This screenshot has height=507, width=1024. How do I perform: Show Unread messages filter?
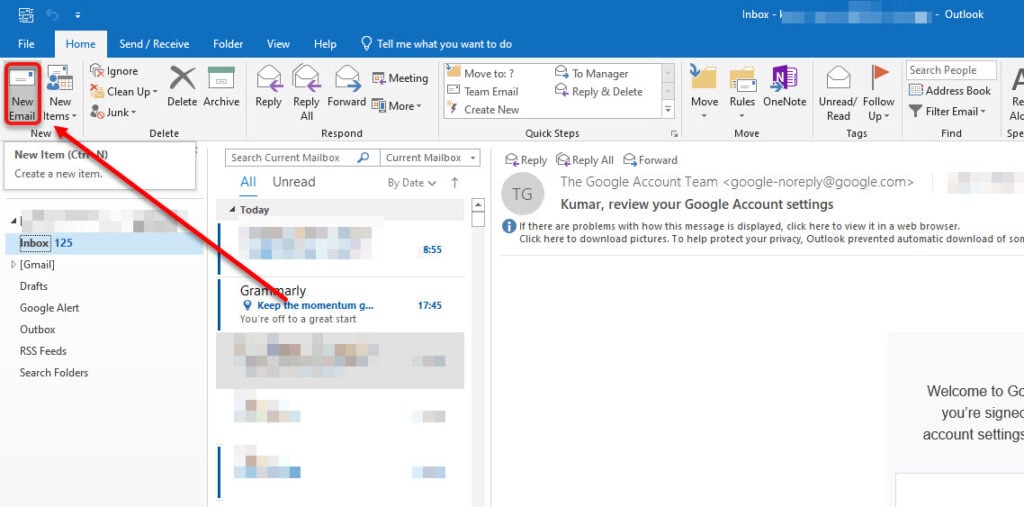[x=294, y=182]
